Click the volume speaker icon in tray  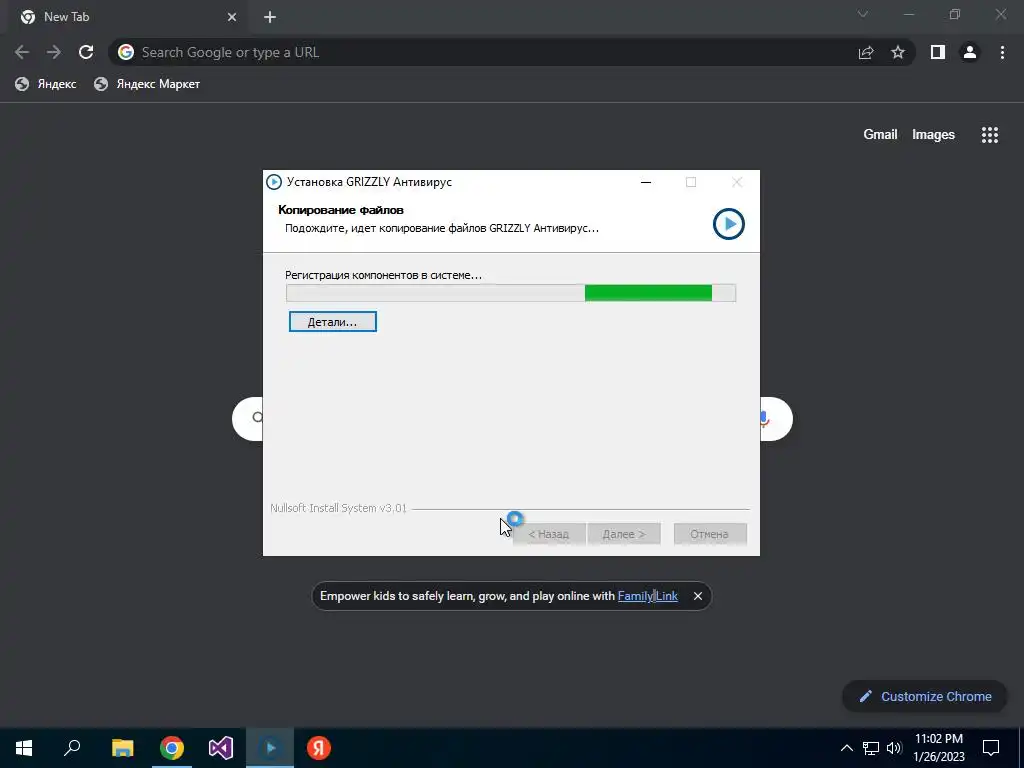point(894,748)
